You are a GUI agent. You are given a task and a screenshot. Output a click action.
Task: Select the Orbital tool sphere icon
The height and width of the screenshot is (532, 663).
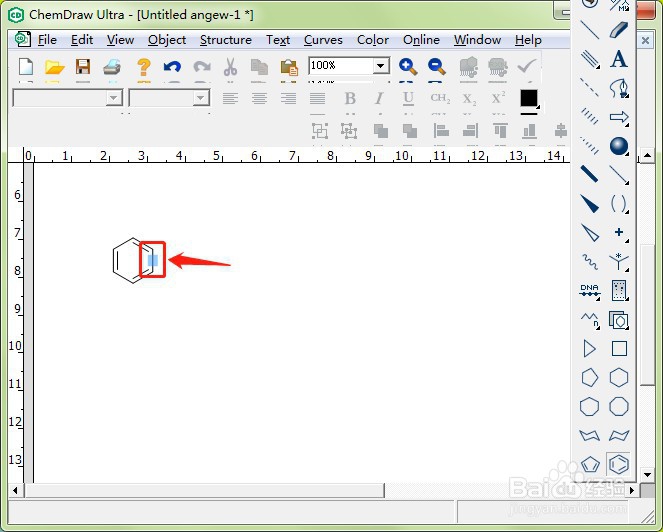tap(619, 146)
